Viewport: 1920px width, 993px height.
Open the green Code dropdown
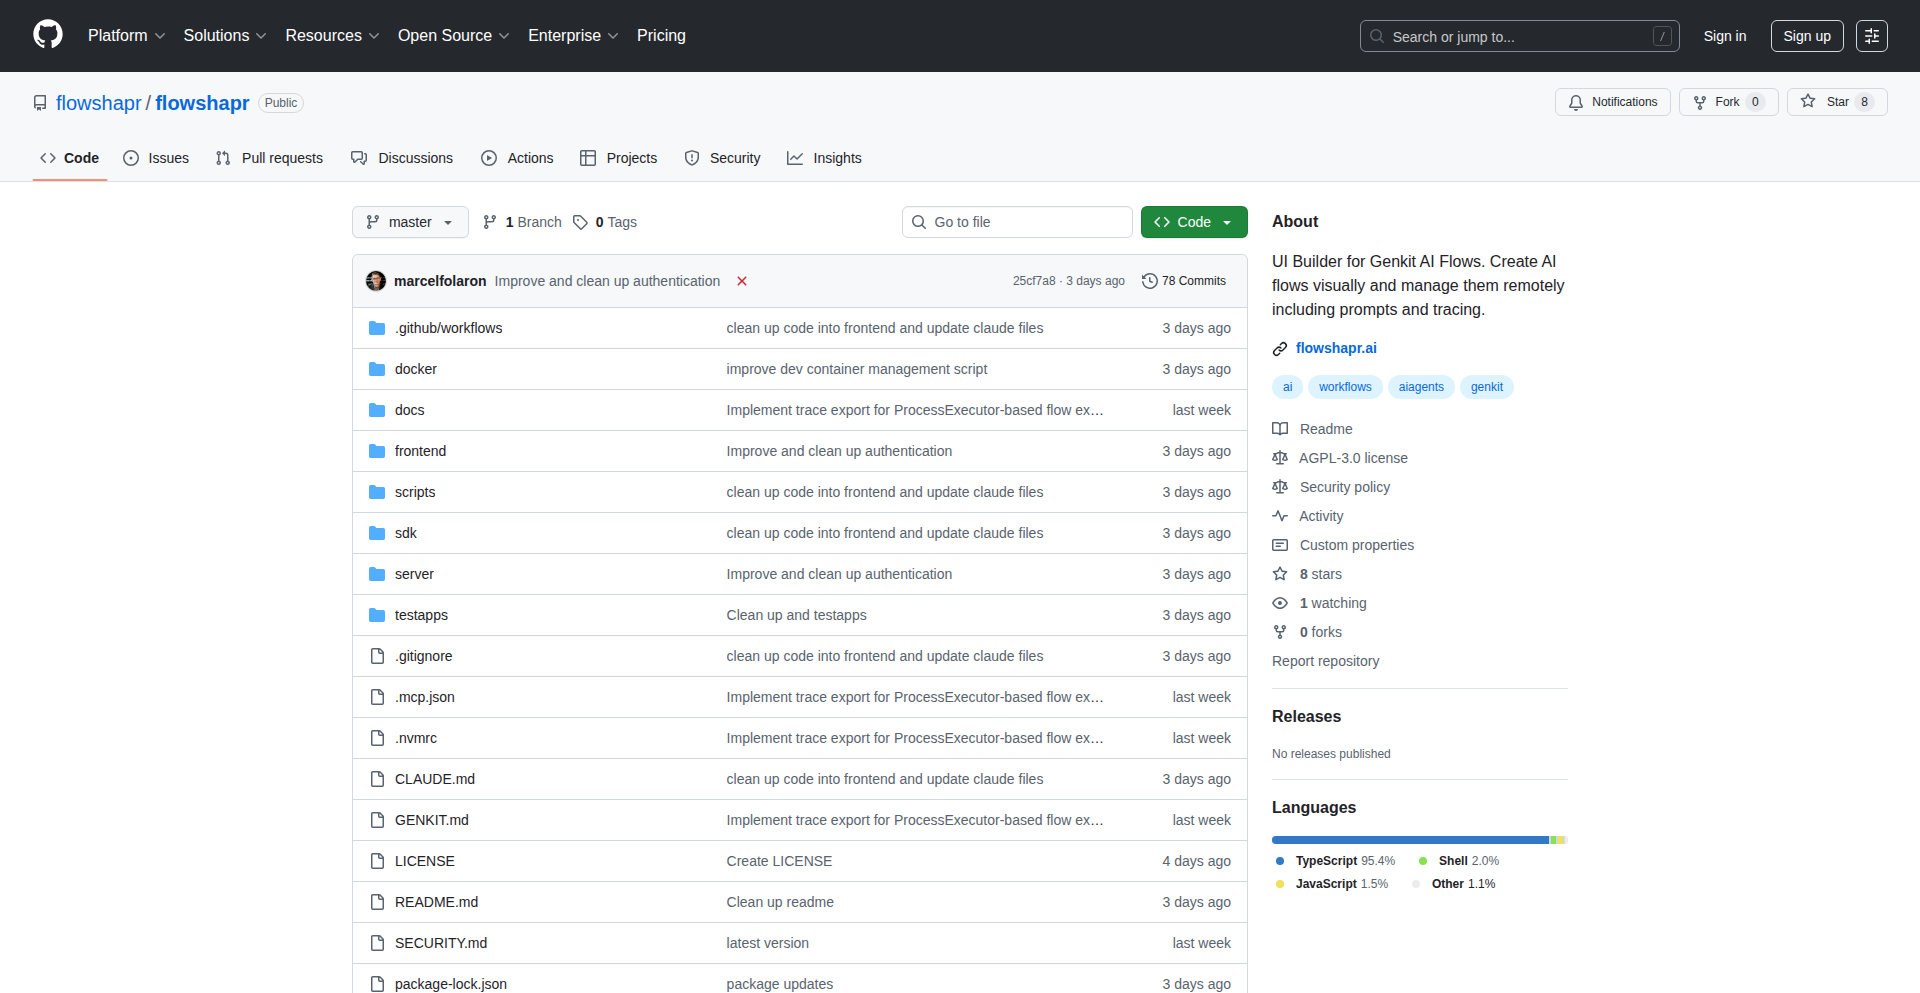[1193, 222]
